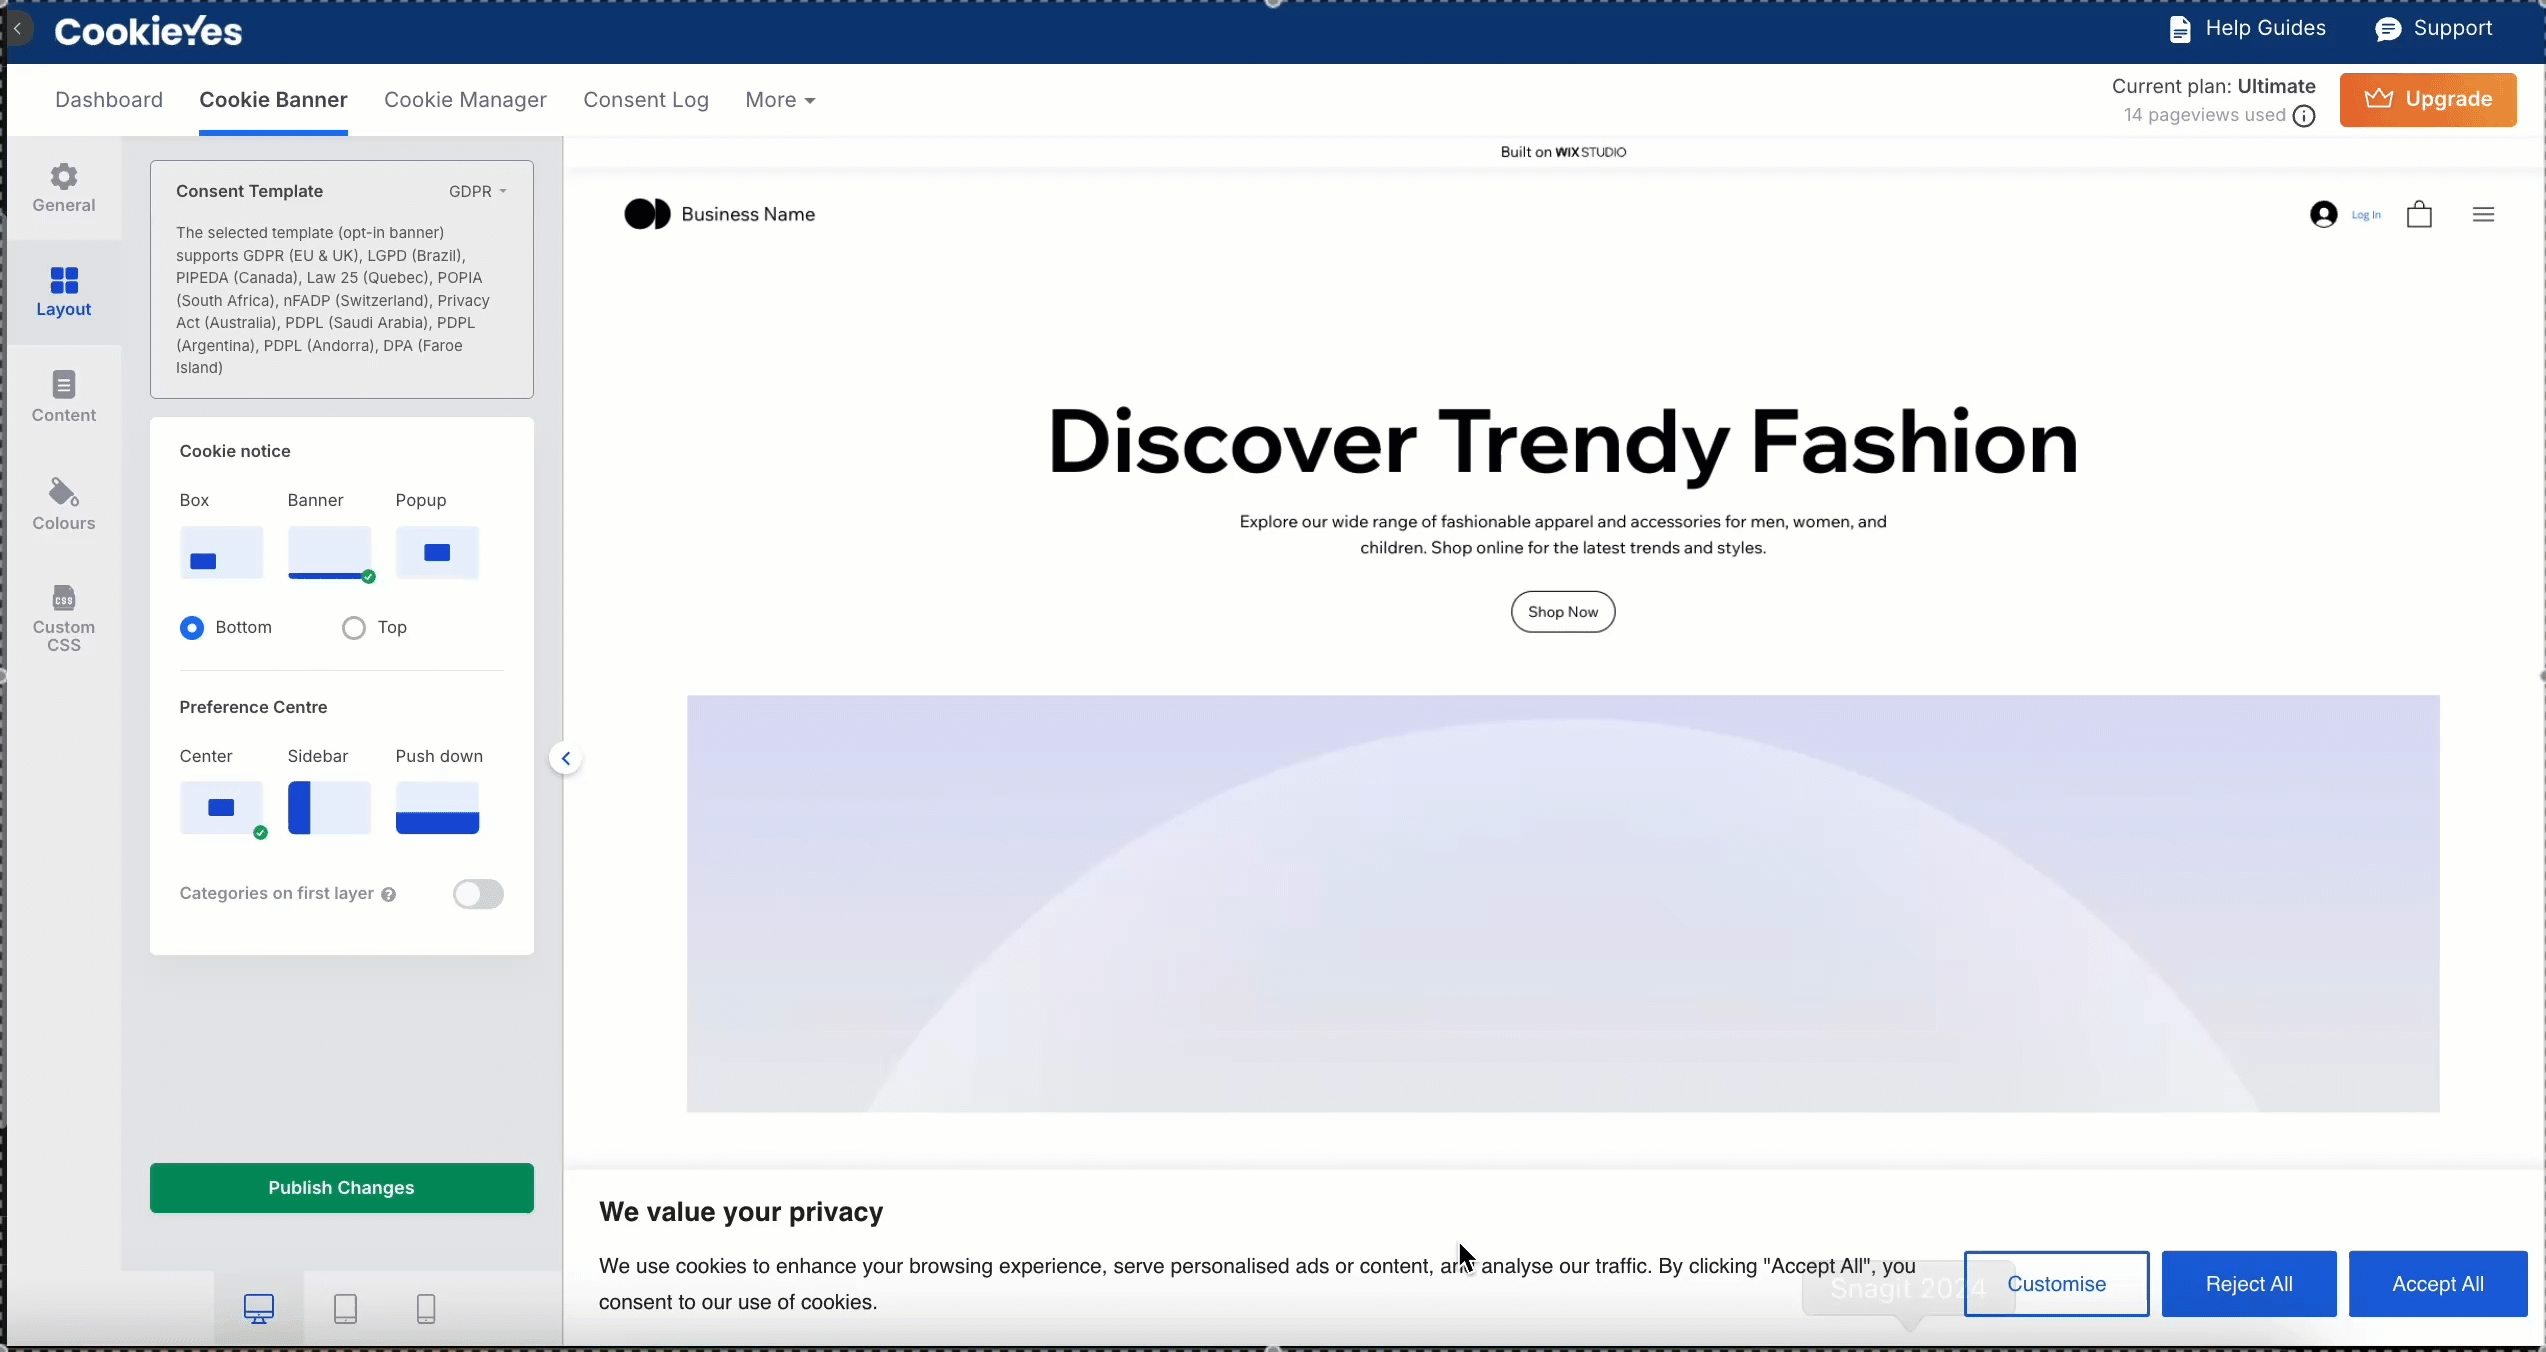This screenshot has width=2546, height=1352.
Task: Choose the Popup cookie notice layout
Action: click(437, 553)
